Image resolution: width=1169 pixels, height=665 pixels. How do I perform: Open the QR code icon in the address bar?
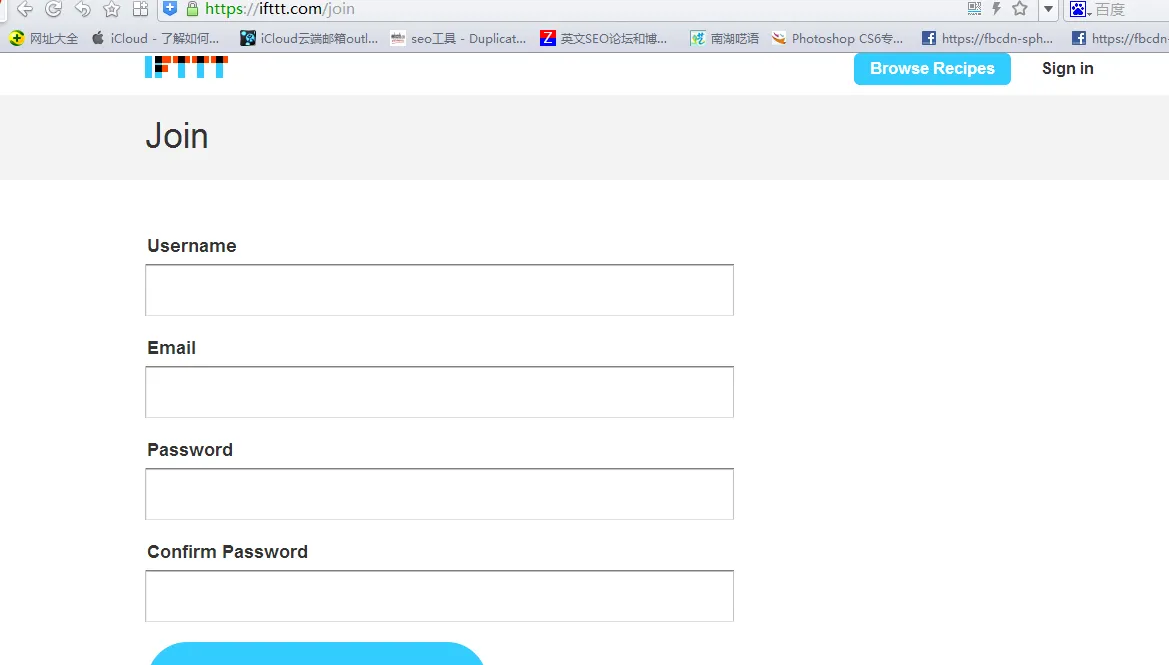tap(974, 9)
